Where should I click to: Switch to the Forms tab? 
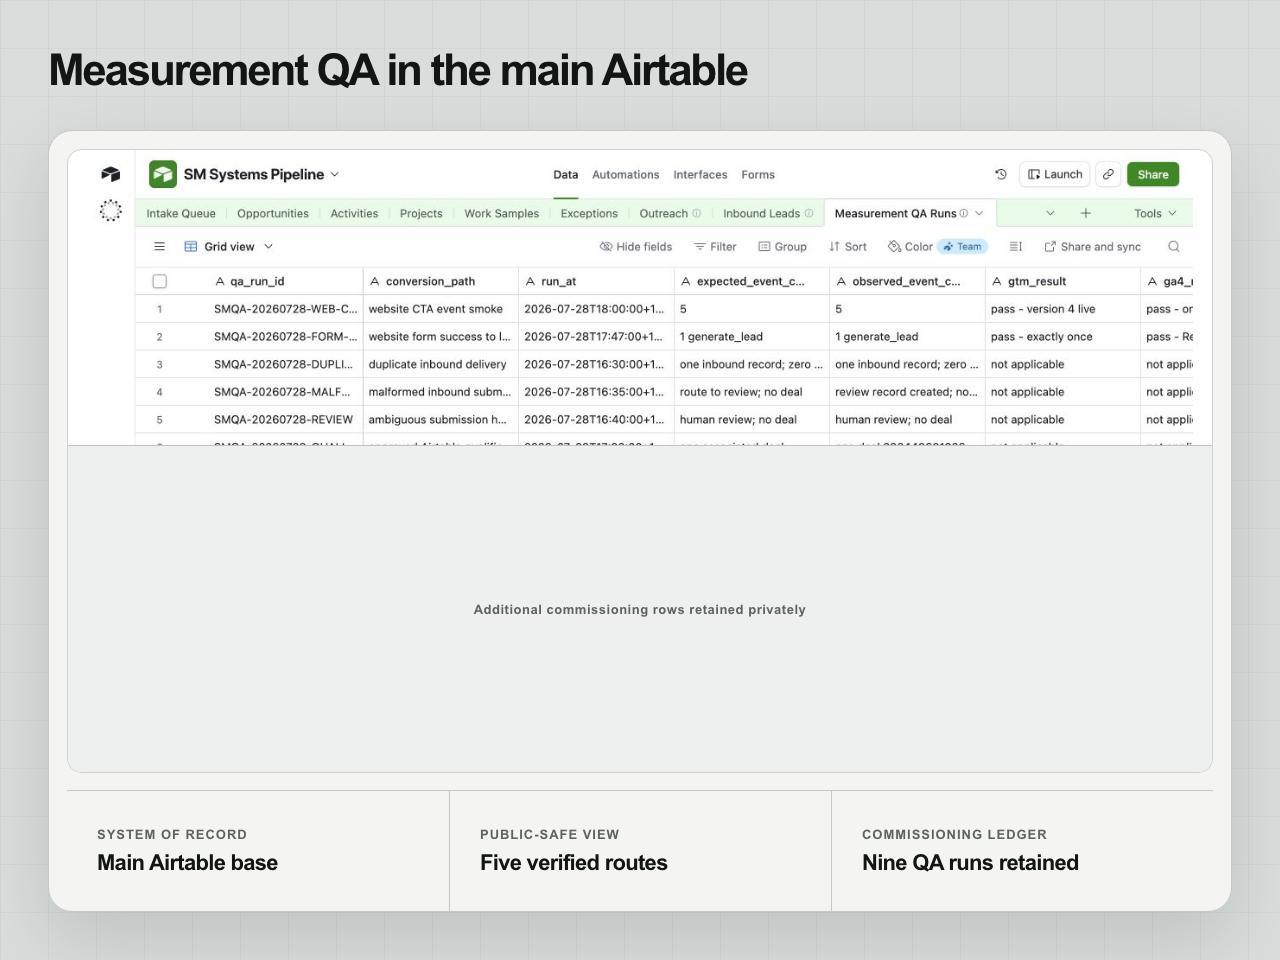[x=758, y=174]
